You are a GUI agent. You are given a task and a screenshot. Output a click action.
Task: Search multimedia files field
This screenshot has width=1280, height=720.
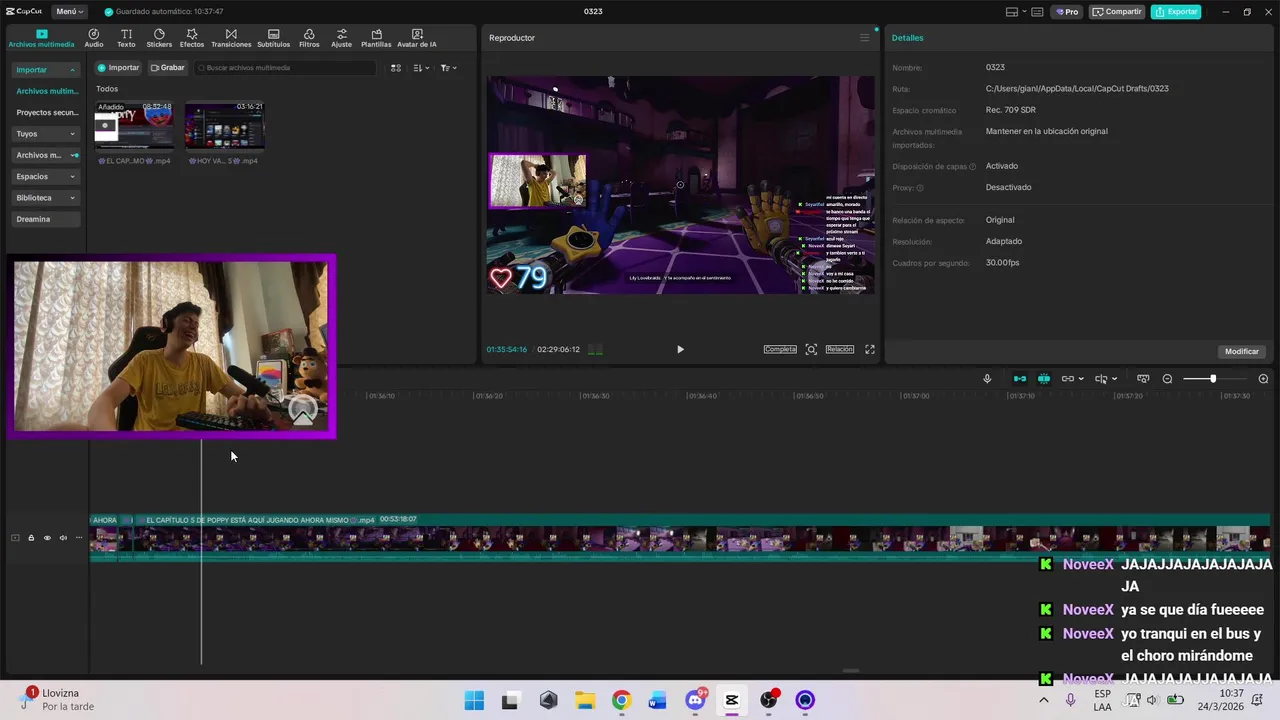point(285,68)
